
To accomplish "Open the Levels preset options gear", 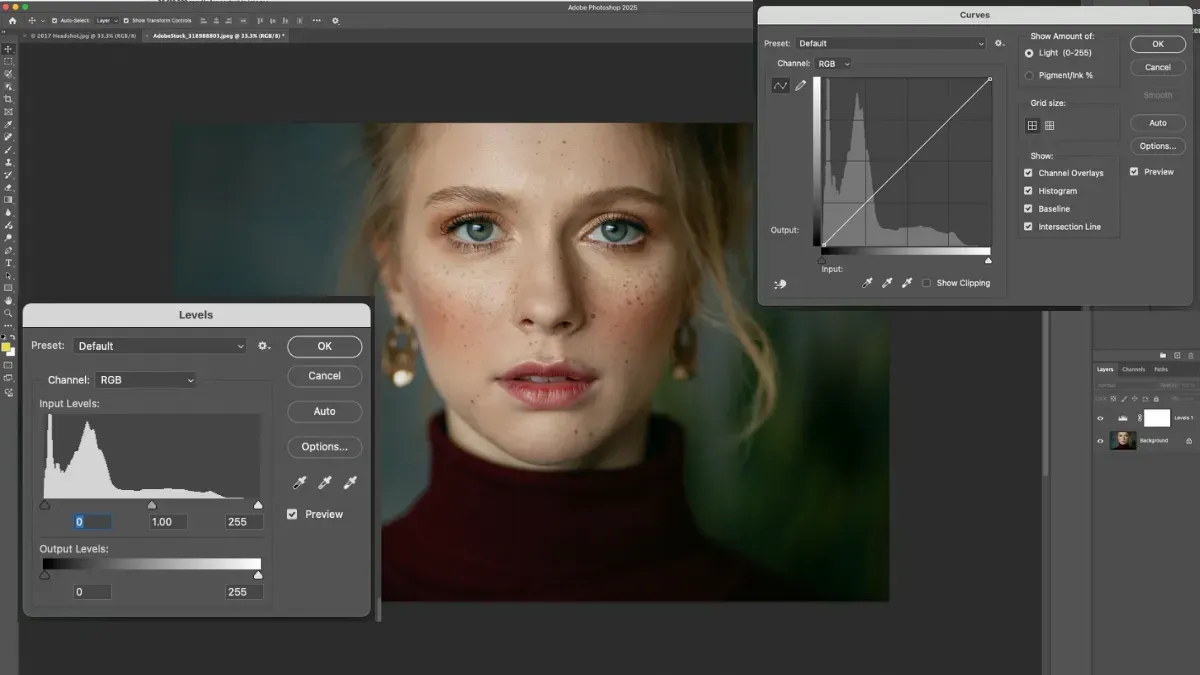I will tap(264, 346).
